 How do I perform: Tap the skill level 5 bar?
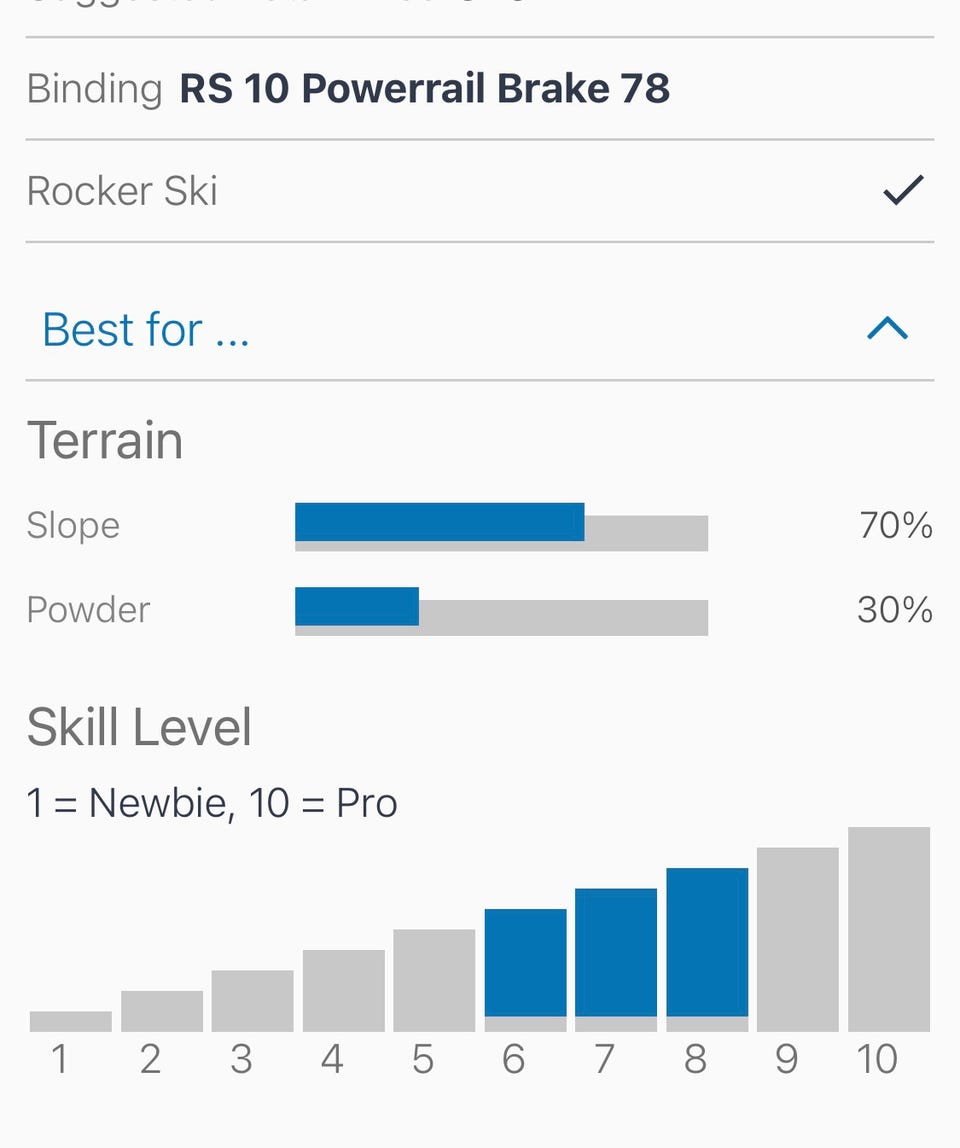point(434,979)
